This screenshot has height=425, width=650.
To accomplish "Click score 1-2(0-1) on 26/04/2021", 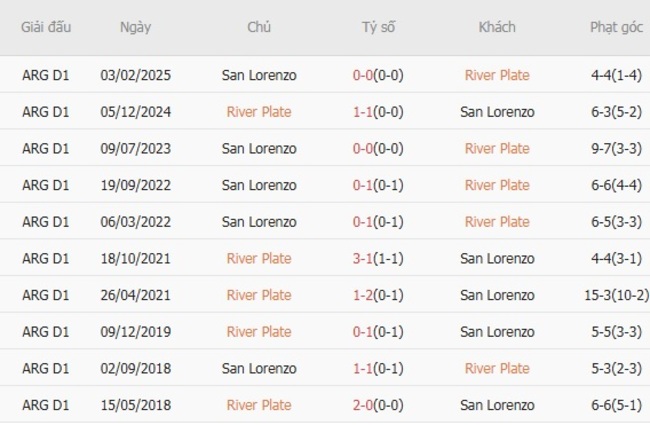I will pos(378,295).
